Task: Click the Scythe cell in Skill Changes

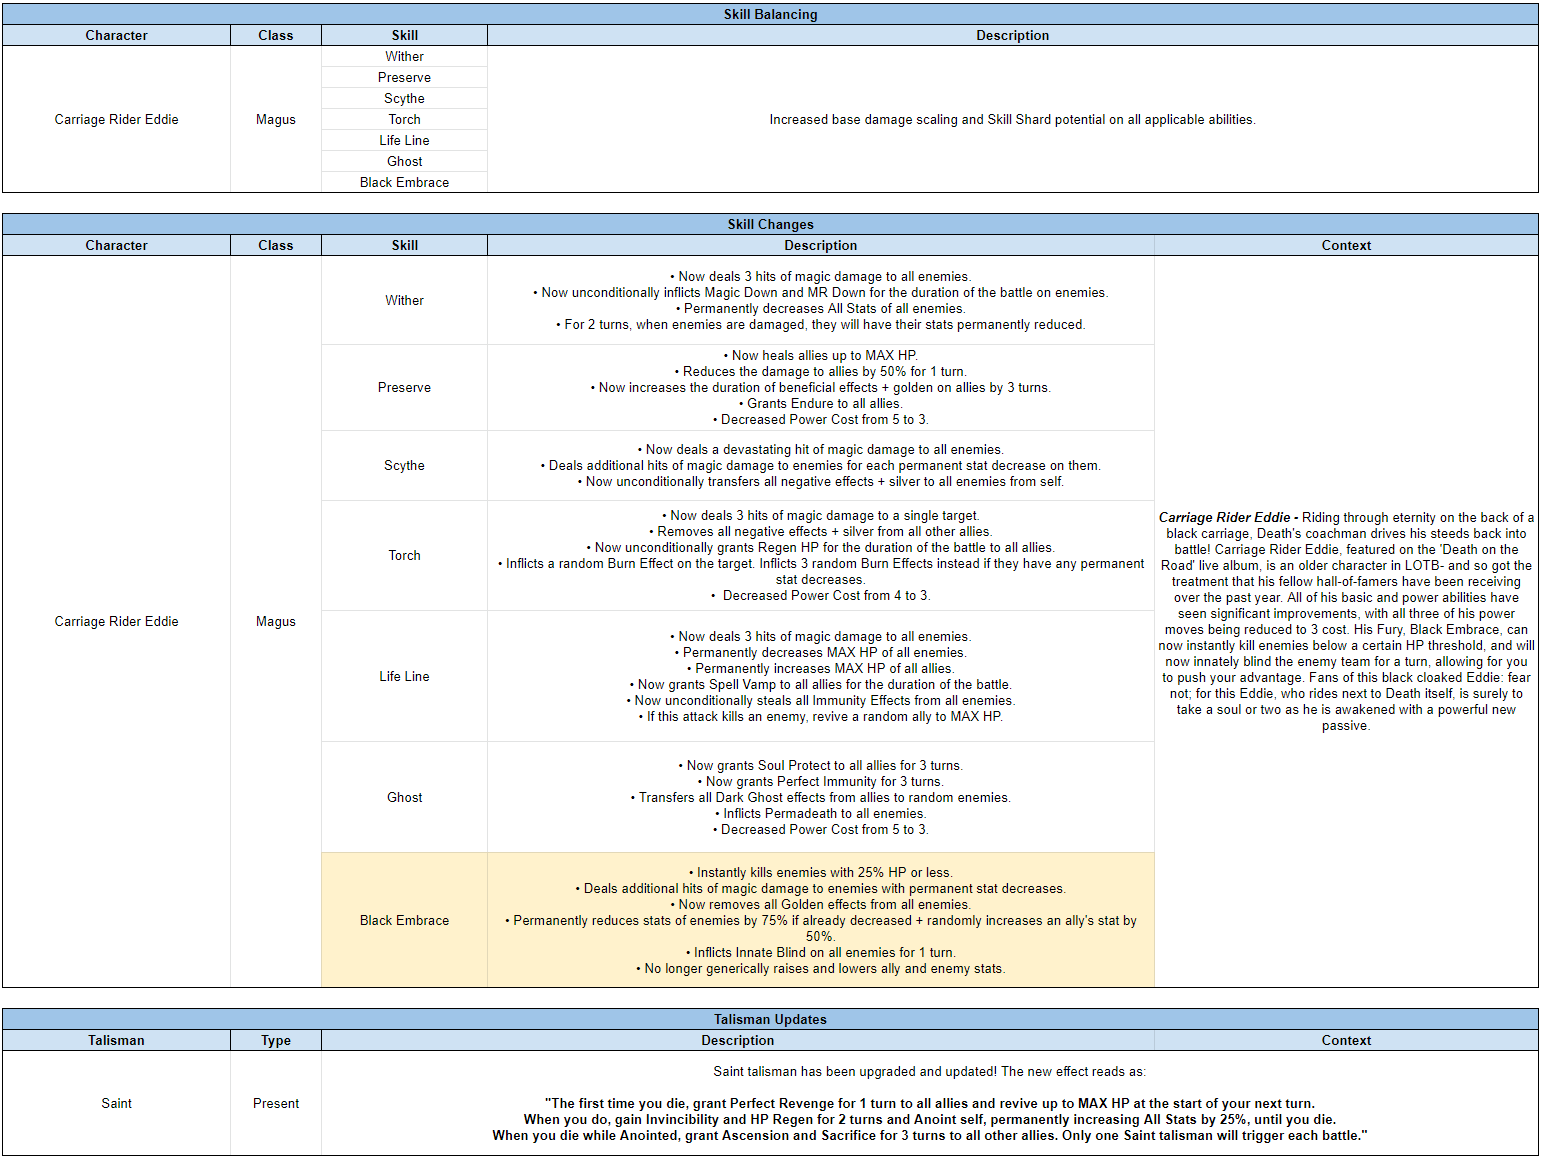Action: [404, 465]
